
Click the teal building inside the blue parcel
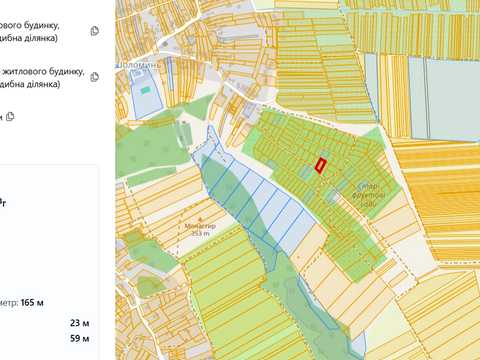click(145, 90)
